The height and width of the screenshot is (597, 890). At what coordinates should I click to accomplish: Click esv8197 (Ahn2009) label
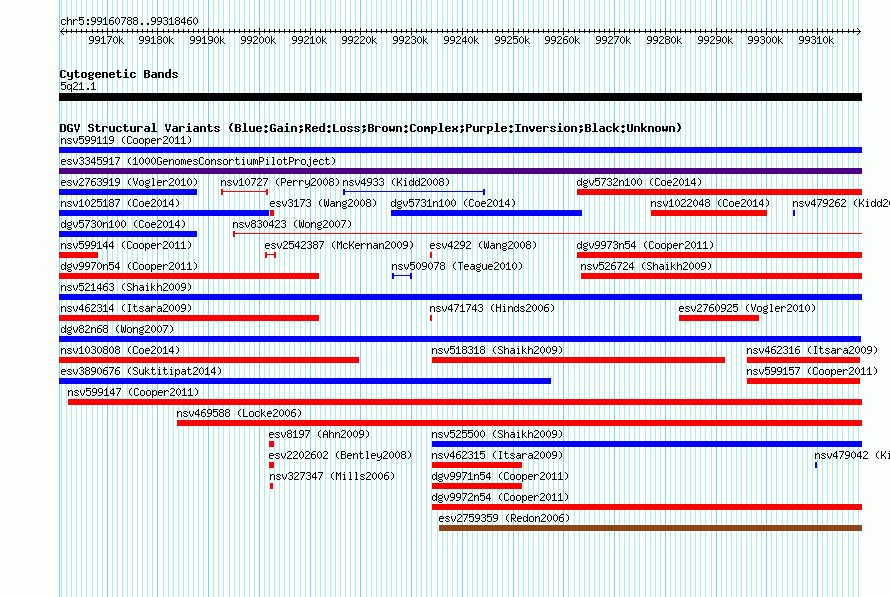coord(319,434)
